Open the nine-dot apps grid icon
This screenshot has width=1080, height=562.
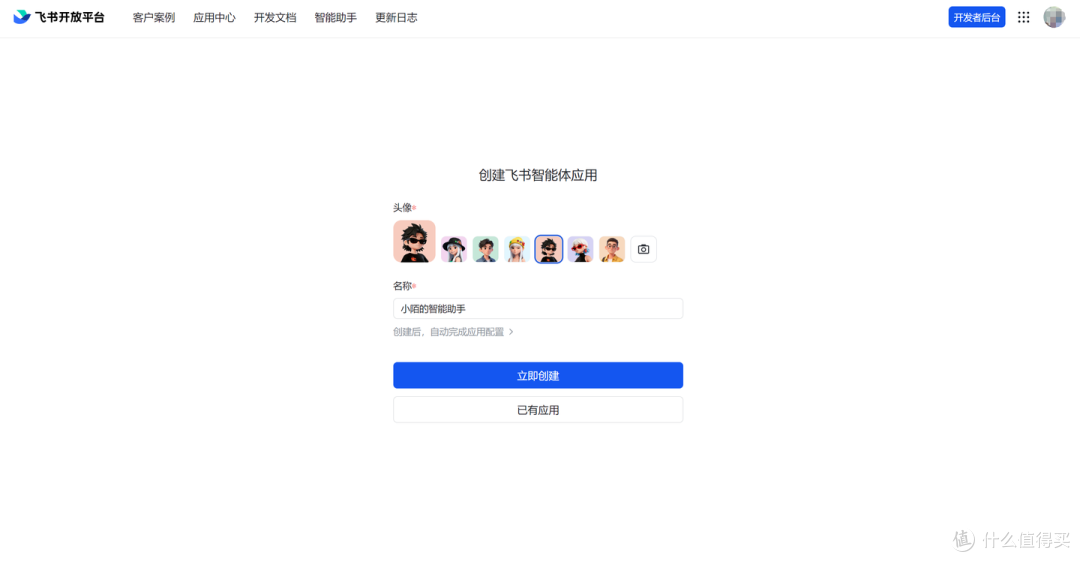[1024, 17]
